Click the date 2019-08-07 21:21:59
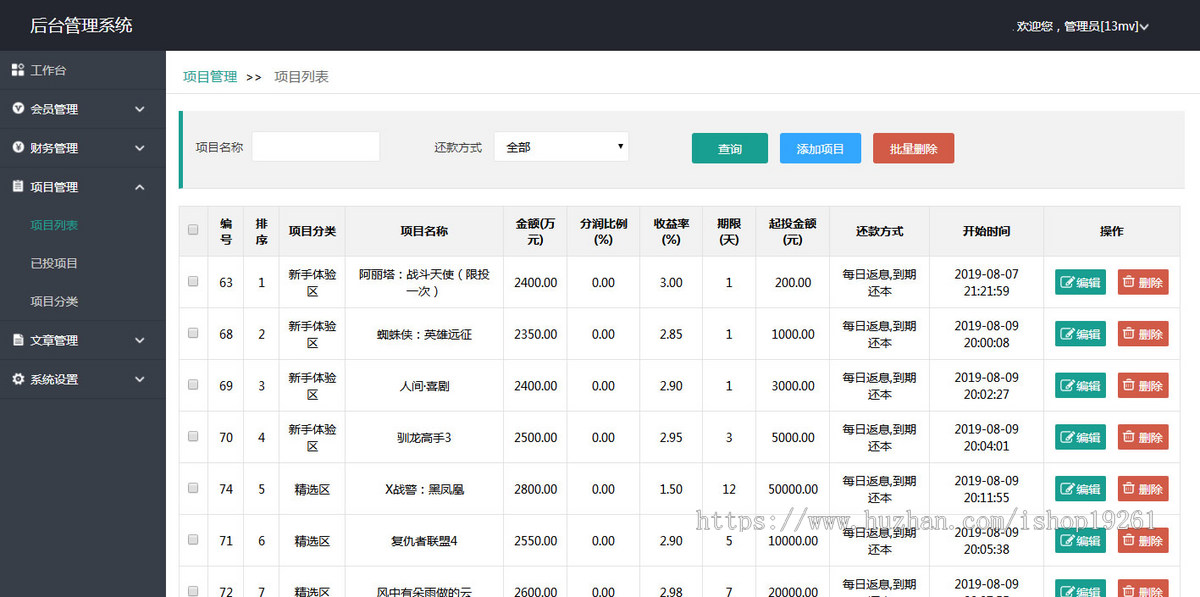1200x597 pixels. [986, 282]
